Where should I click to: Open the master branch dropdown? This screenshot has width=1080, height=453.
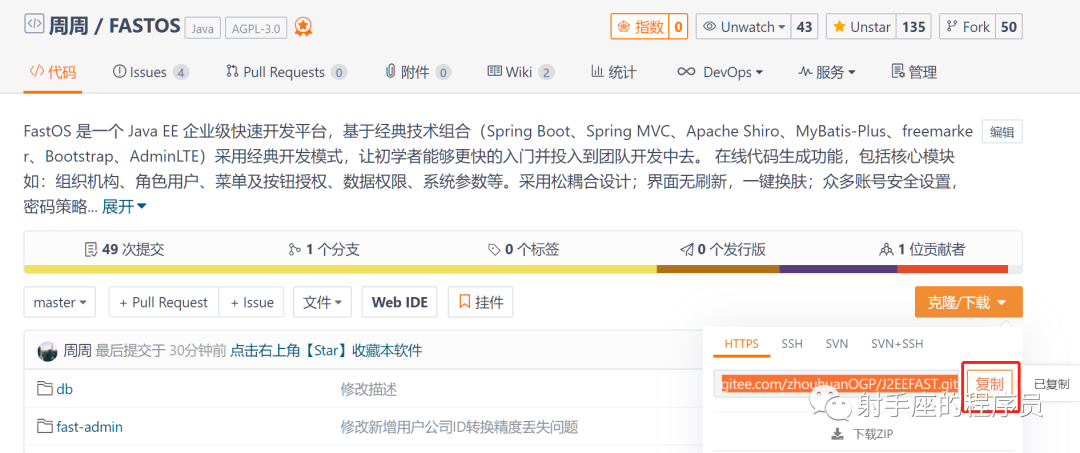point(60,302)
